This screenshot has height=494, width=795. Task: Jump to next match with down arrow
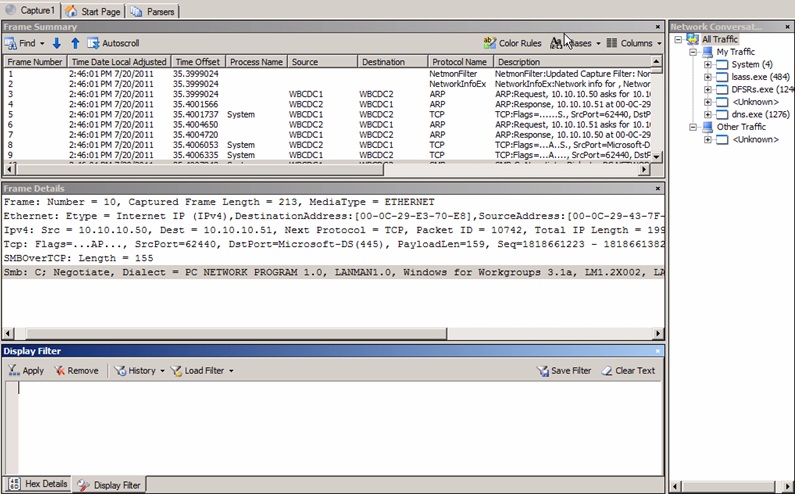pyautogui.click(x=57, y=43)
